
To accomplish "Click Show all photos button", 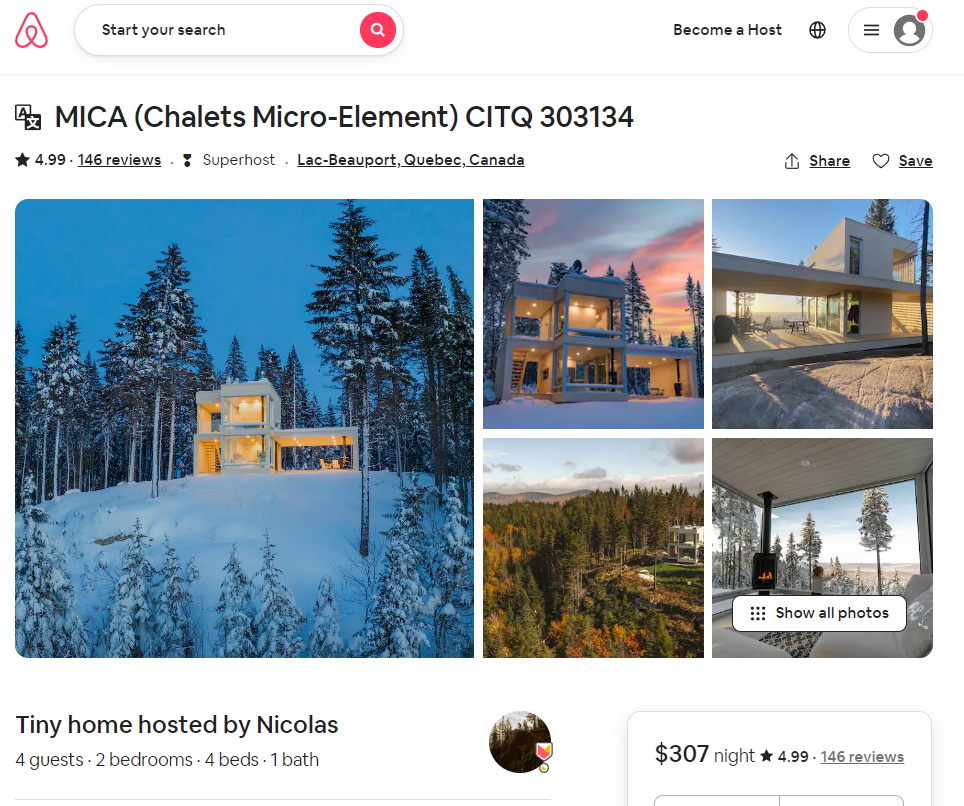I will point(820,613).
